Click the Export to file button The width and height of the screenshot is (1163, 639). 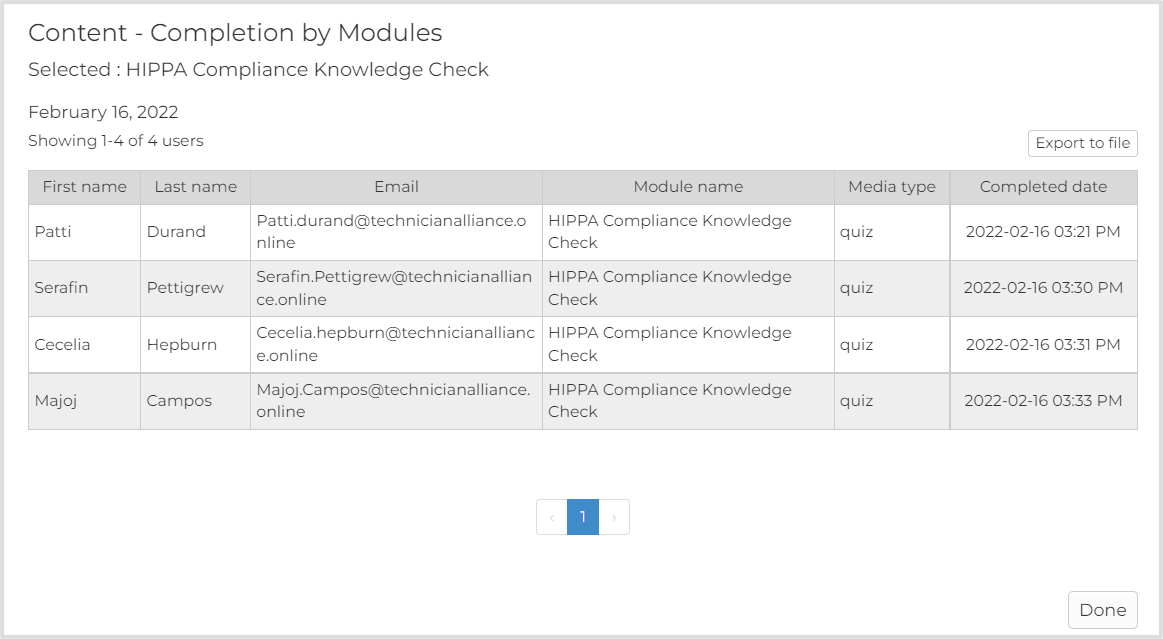[x=1082, y=143]
